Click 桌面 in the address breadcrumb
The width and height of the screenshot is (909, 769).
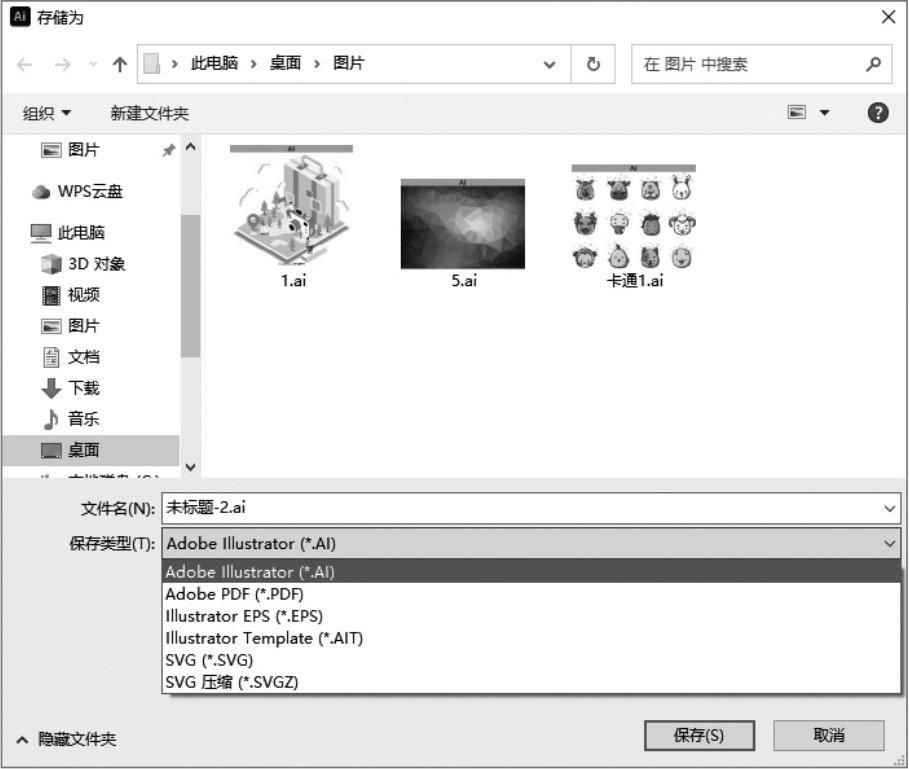285,63
